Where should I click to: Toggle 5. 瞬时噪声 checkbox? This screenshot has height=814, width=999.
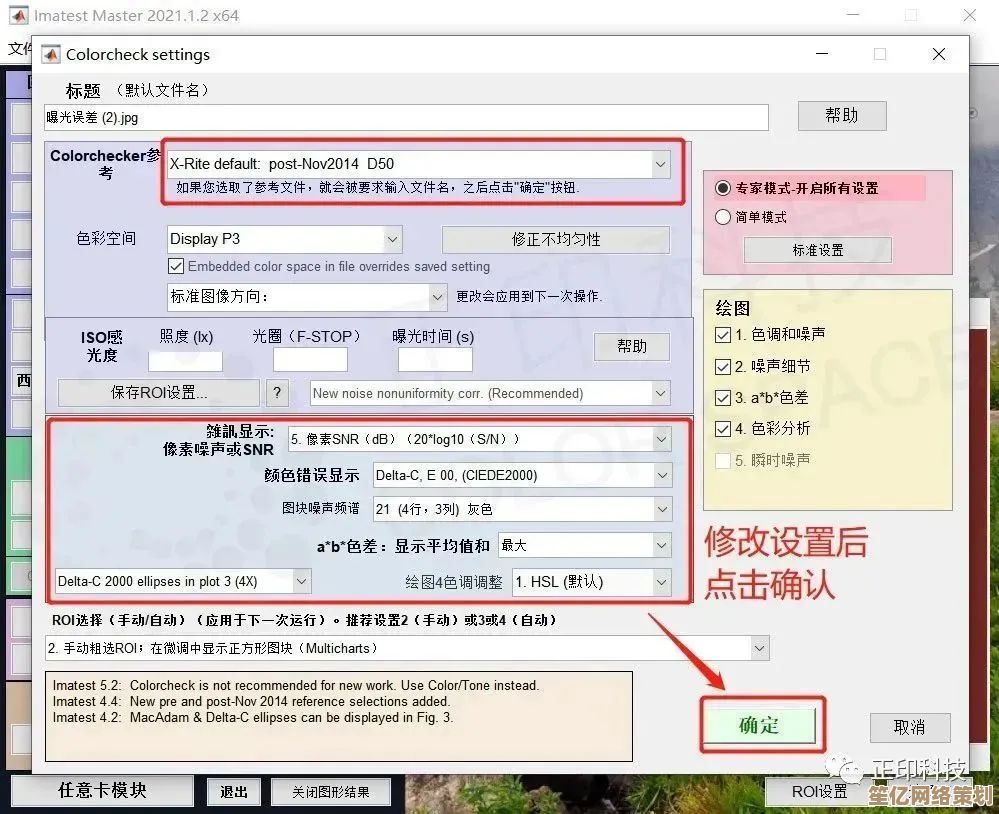722,461
